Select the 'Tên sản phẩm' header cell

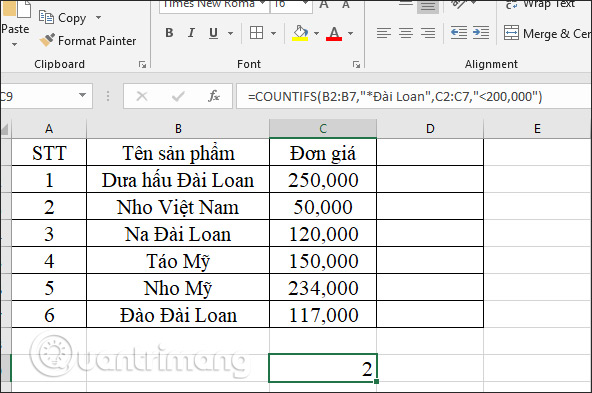[x=178, y=153]
